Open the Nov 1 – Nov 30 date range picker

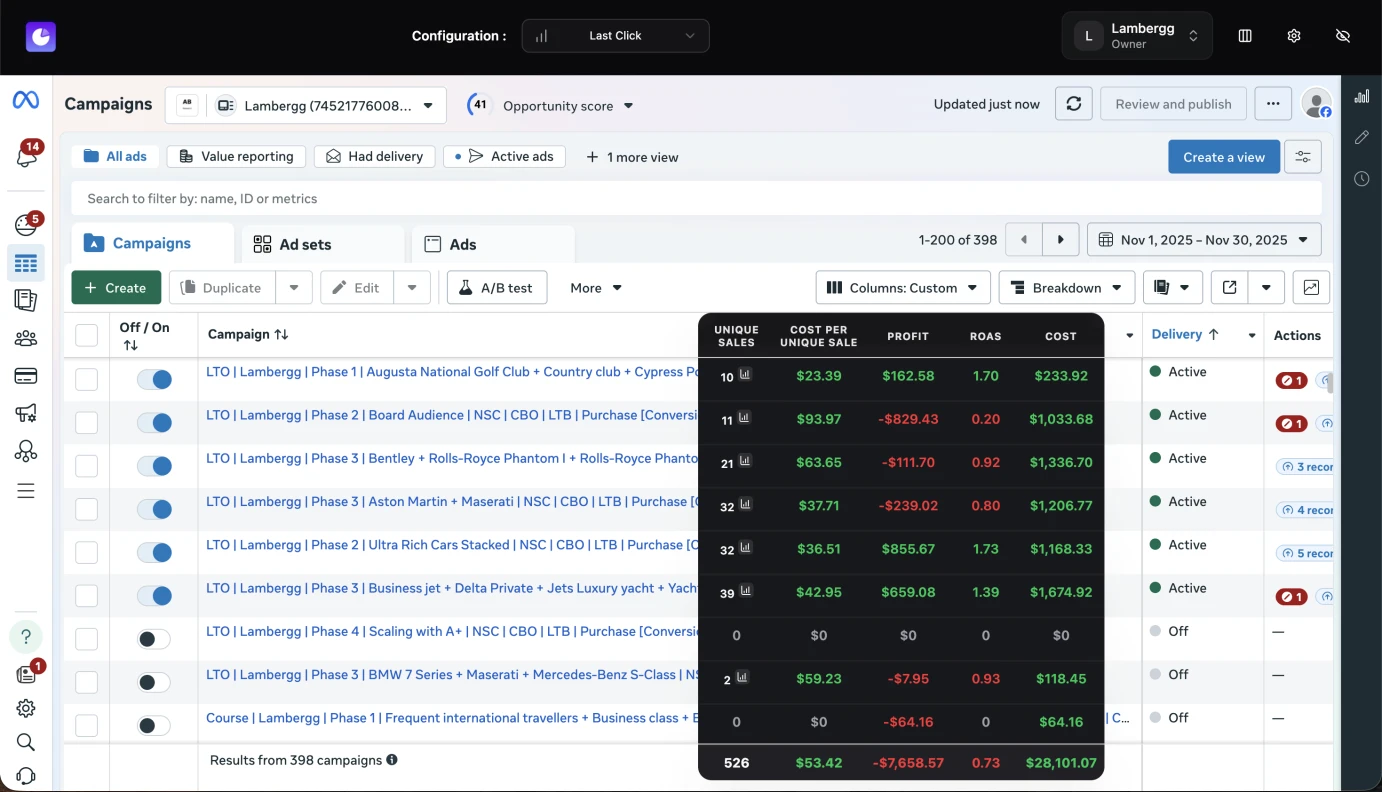tap(1204, 239)
